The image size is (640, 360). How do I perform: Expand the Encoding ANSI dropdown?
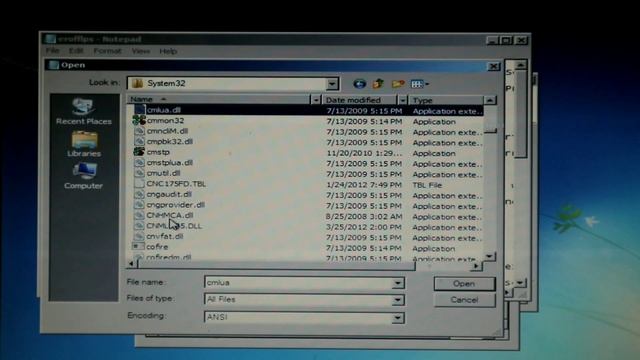click(x=398, y=318)
